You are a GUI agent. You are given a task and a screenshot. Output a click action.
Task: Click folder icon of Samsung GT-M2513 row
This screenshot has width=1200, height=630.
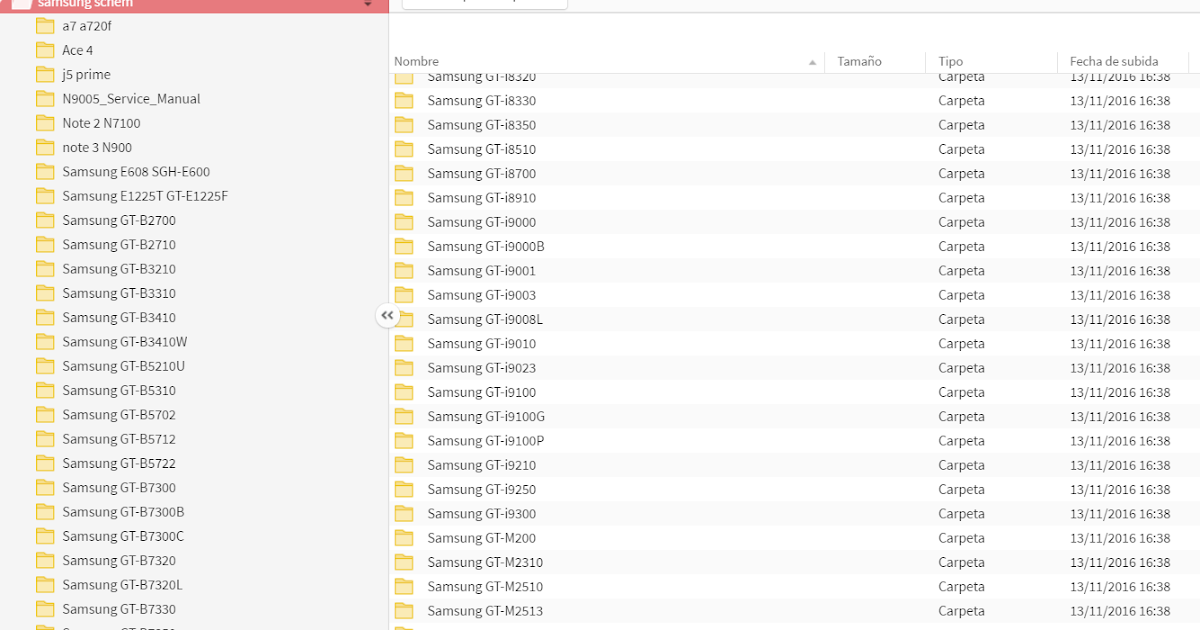[404, 610]
